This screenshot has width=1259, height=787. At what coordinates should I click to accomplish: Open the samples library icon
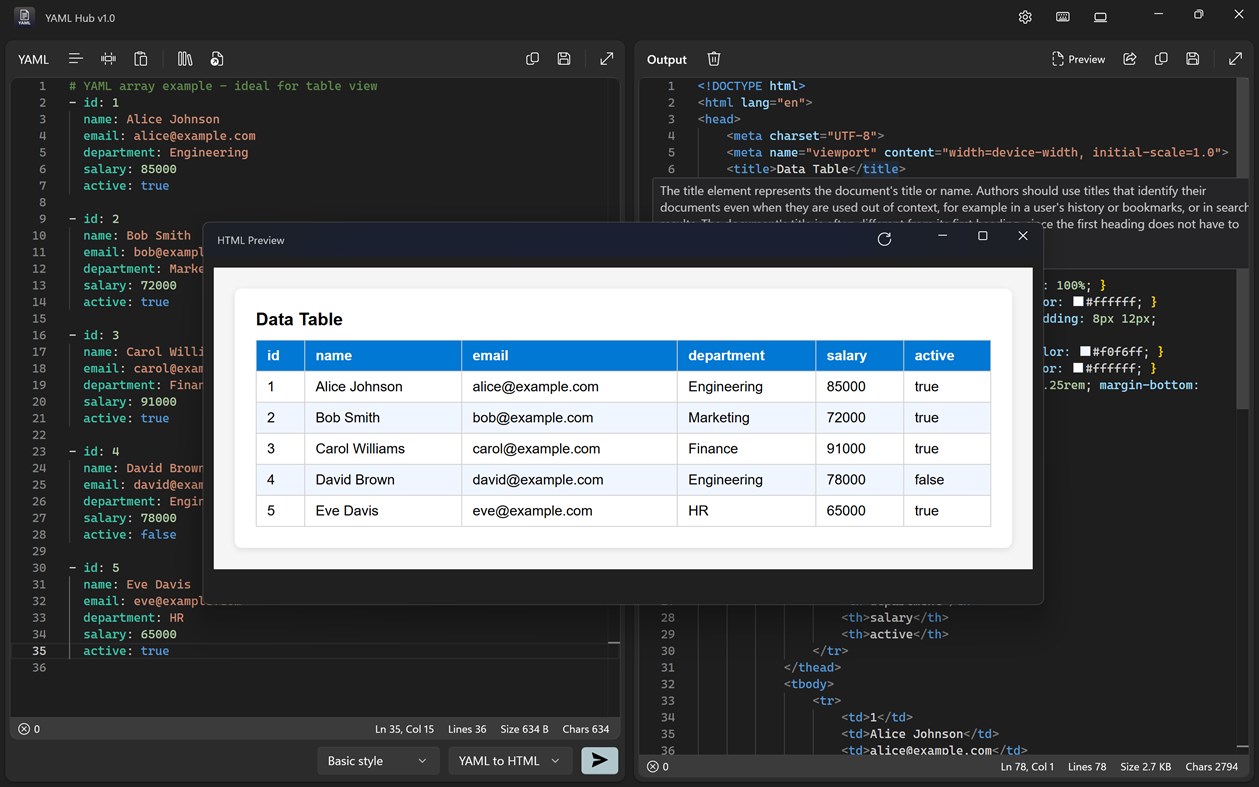pyautogui.click(x=185, y=59)
